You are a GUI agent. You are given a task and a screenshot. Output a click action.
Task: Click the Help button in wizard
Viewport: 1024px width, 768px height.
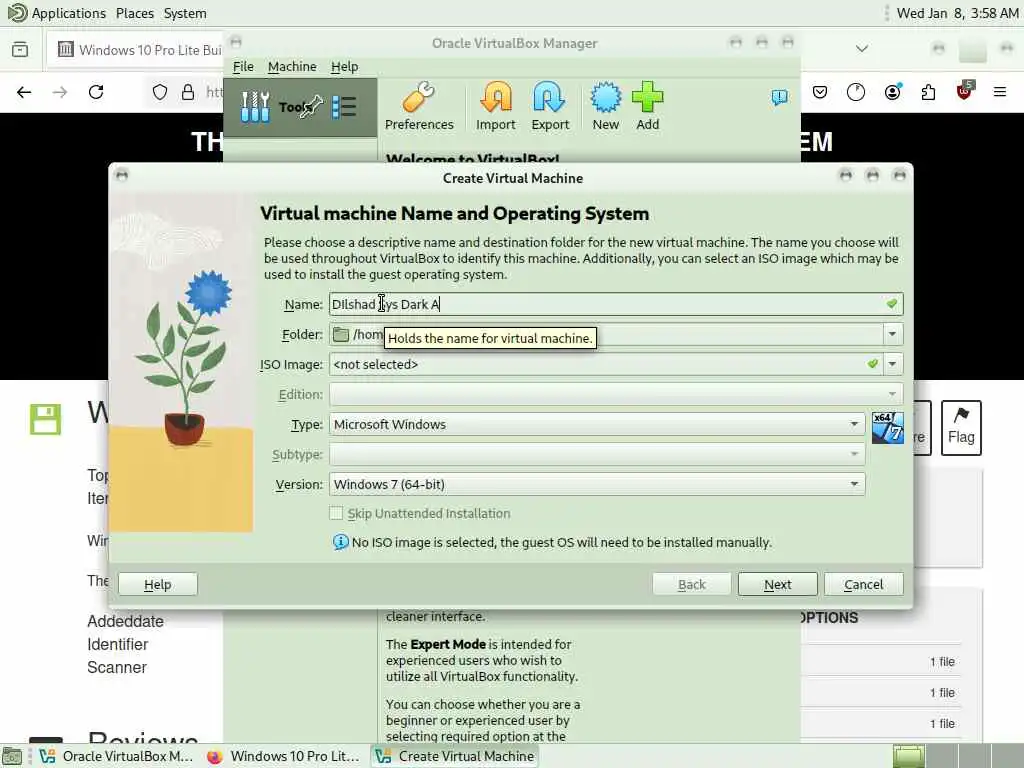pyautogui.click(x=157, y=584)
